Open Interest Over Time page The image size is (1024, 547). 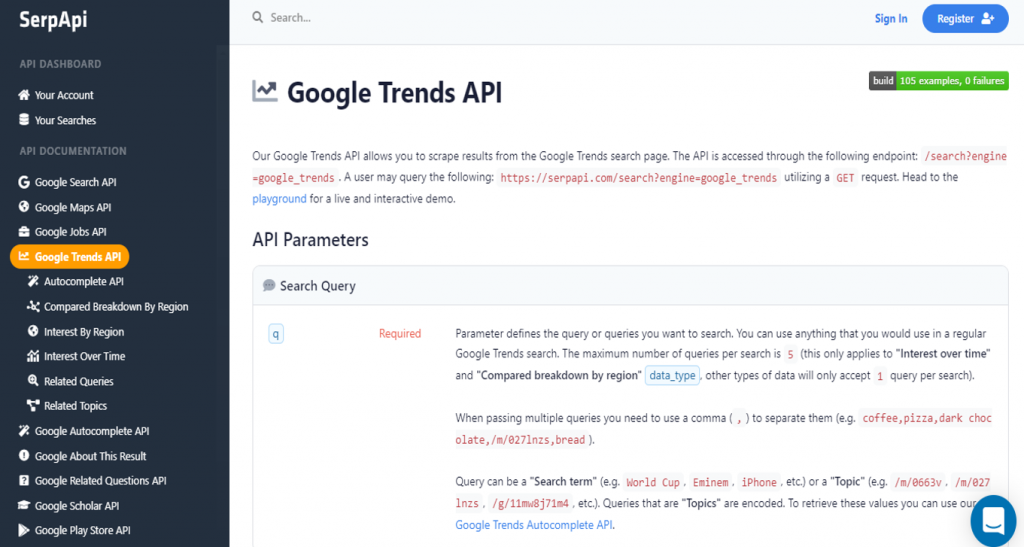tap(85, 356)
